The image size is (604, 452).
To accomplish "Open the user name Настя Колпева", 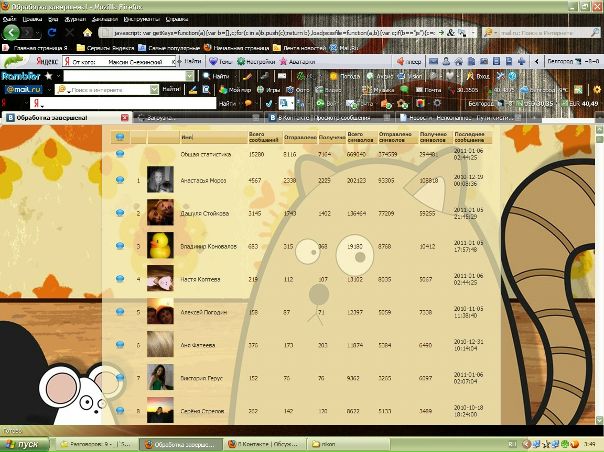I will coord(200,279).
